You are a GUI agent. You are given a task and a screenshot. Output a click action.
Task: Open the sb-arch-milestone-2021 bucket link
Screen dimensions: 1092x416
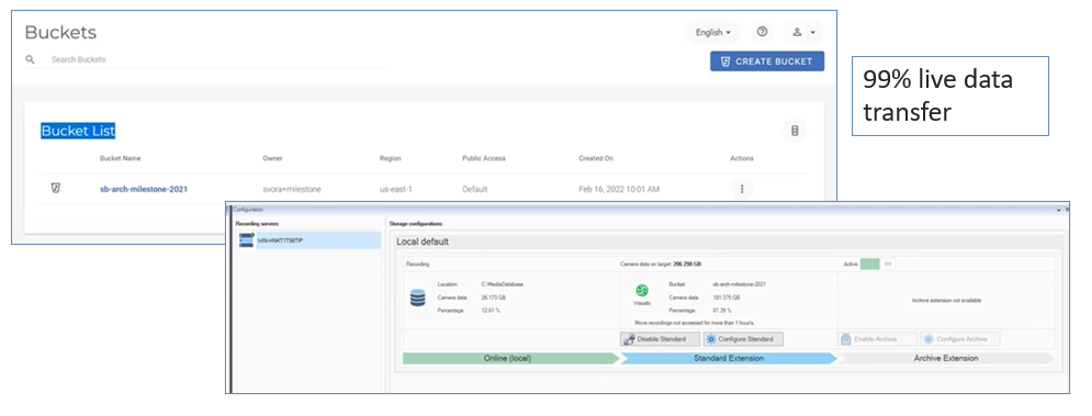coord(143,188)
